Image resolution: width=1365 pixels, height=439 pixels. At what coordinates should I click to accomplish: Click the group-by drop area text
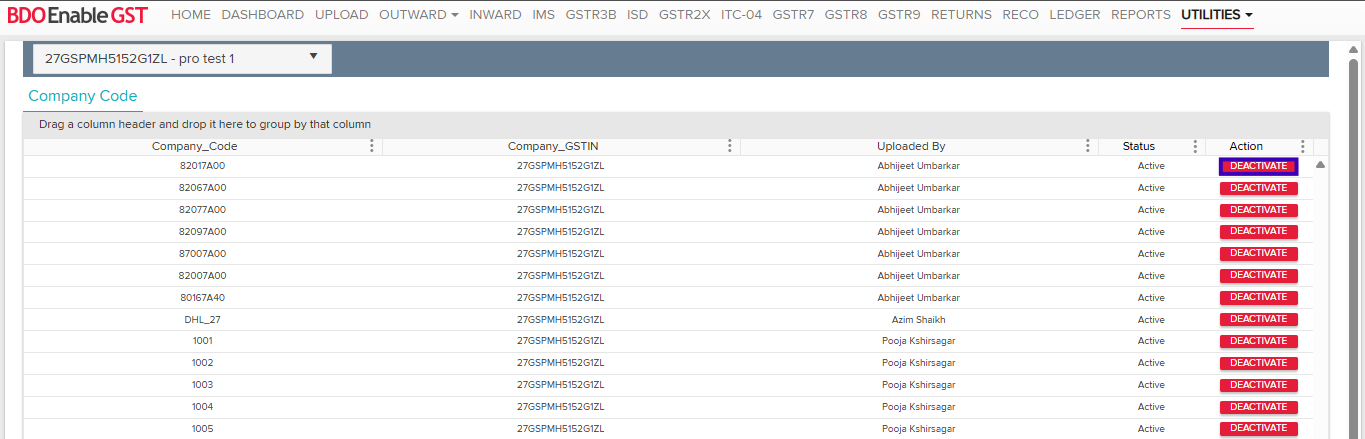[205, 124]
